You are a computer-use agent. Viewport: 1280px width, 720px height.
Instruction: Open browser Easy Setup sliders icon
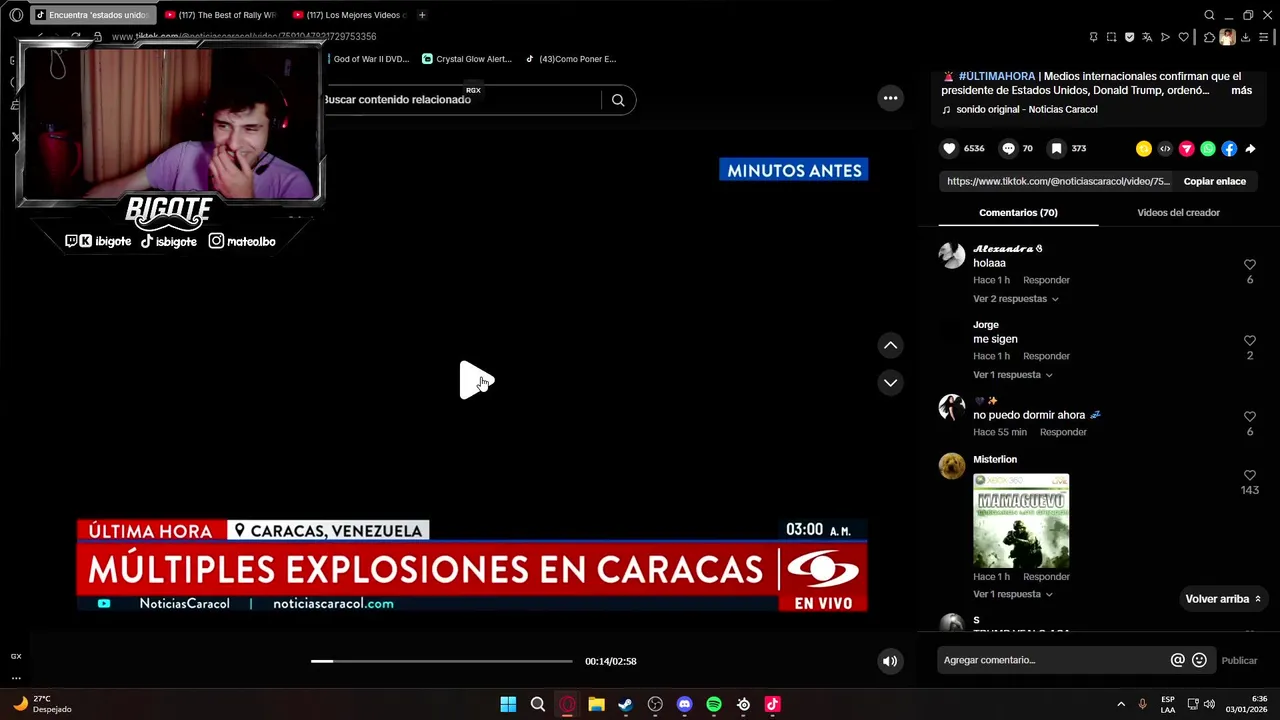pos(1263,37)
